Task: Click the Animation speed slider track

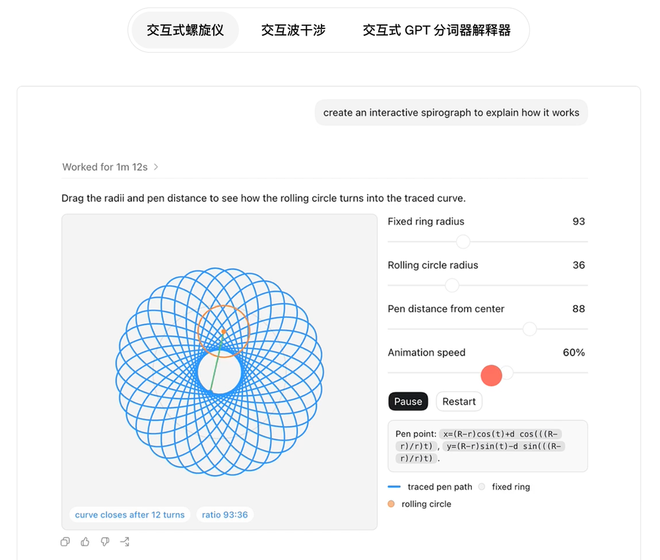Action: pos(487,373)
